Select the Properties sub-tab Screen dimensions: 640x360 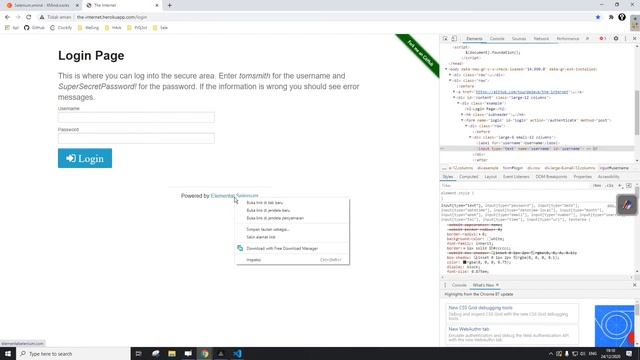(582, 177)
